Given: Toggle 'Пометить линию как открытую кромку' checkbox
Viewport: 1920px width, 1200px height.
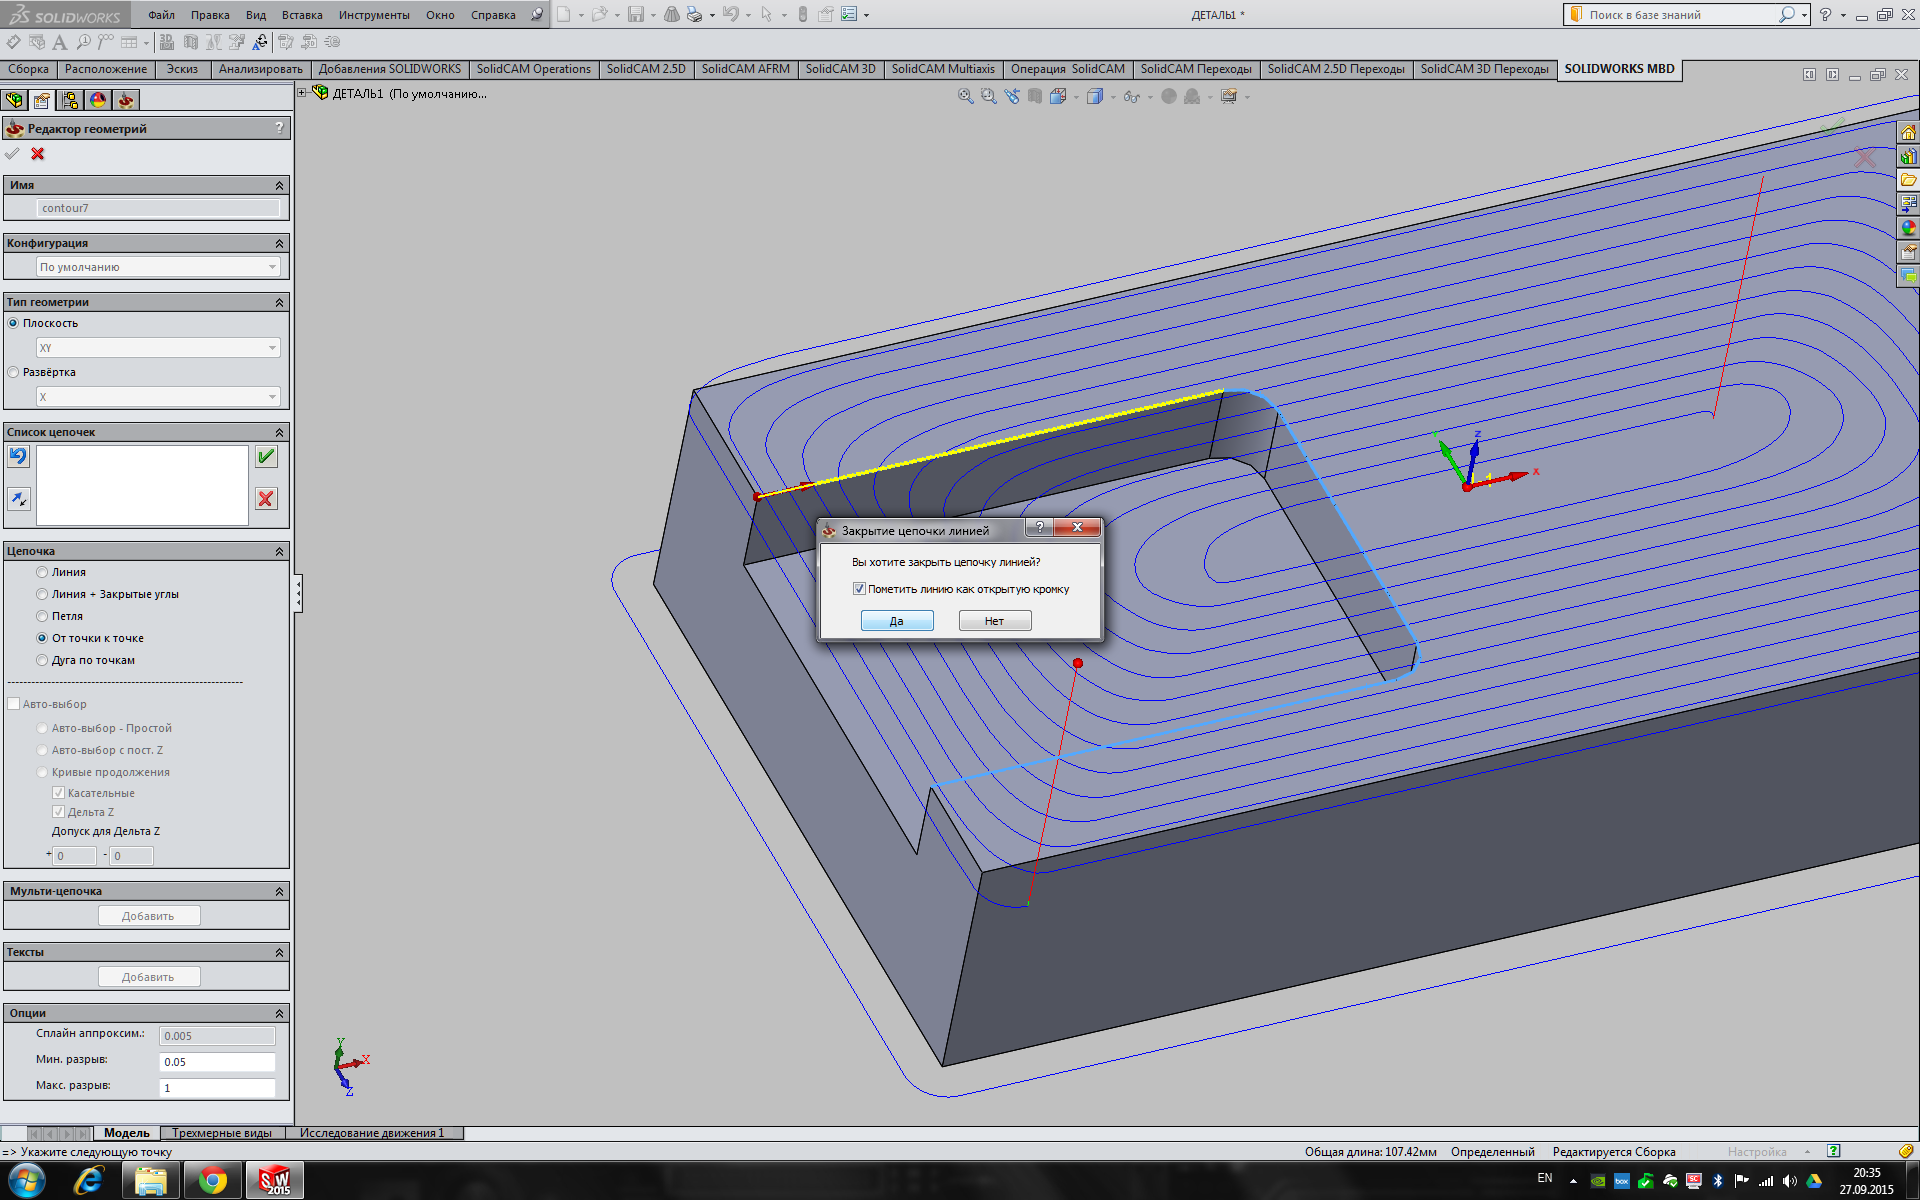Looking at the screenshot, I should coord(859,589).
